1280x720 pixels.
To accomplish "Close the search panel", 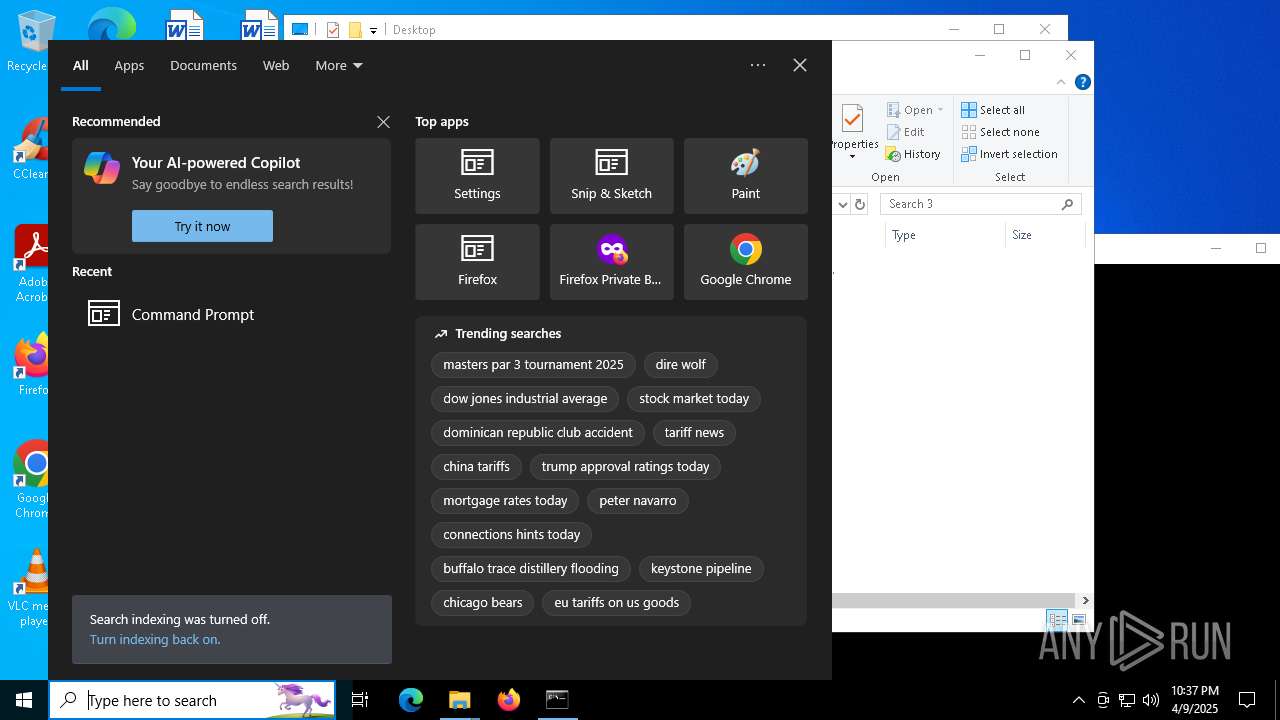I will pos(800,65).
